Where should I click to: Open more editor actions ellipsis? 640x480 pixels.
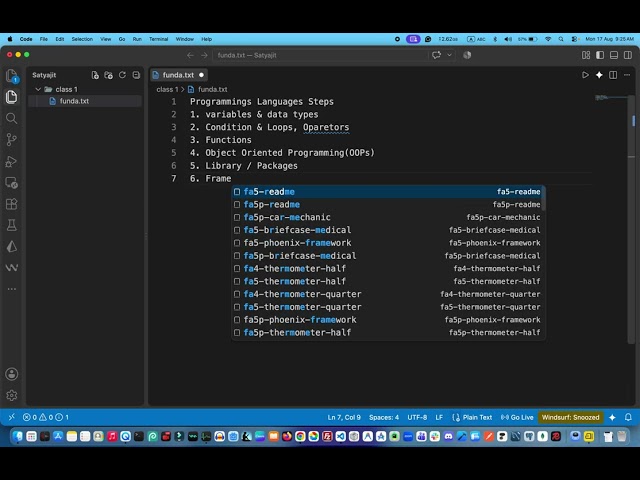[x=627, y=75]
